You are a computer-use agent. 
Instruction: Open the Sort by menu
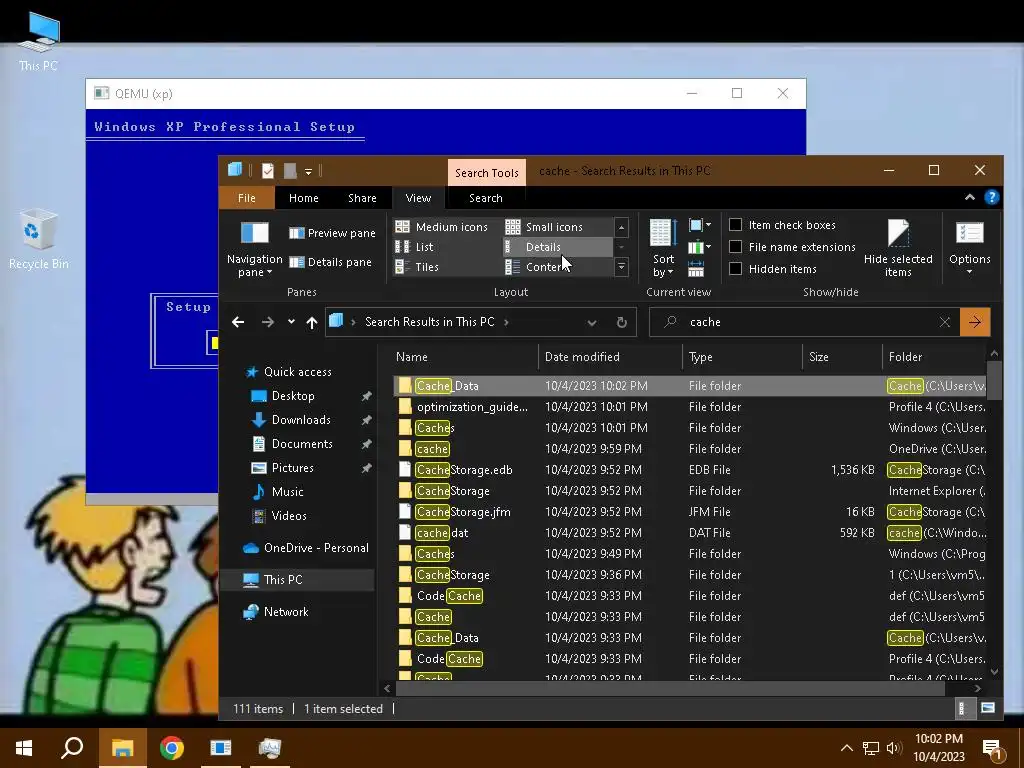tap(662, 248)
